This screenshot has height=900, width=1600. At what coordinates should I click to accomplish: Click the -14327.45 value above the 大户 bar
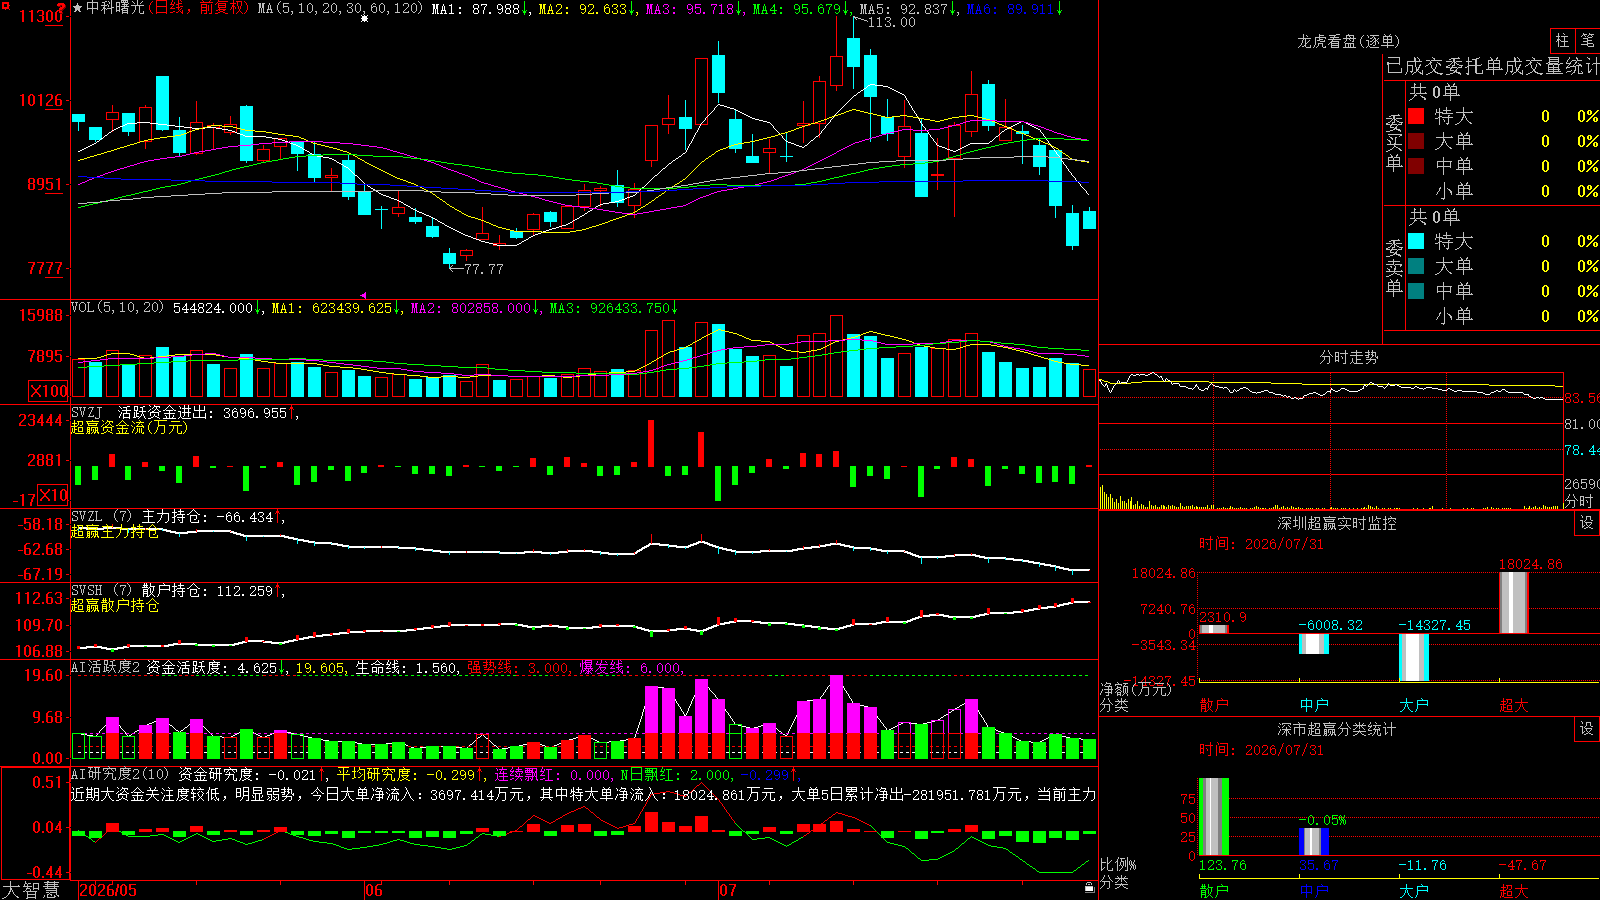pos(1435,625)
